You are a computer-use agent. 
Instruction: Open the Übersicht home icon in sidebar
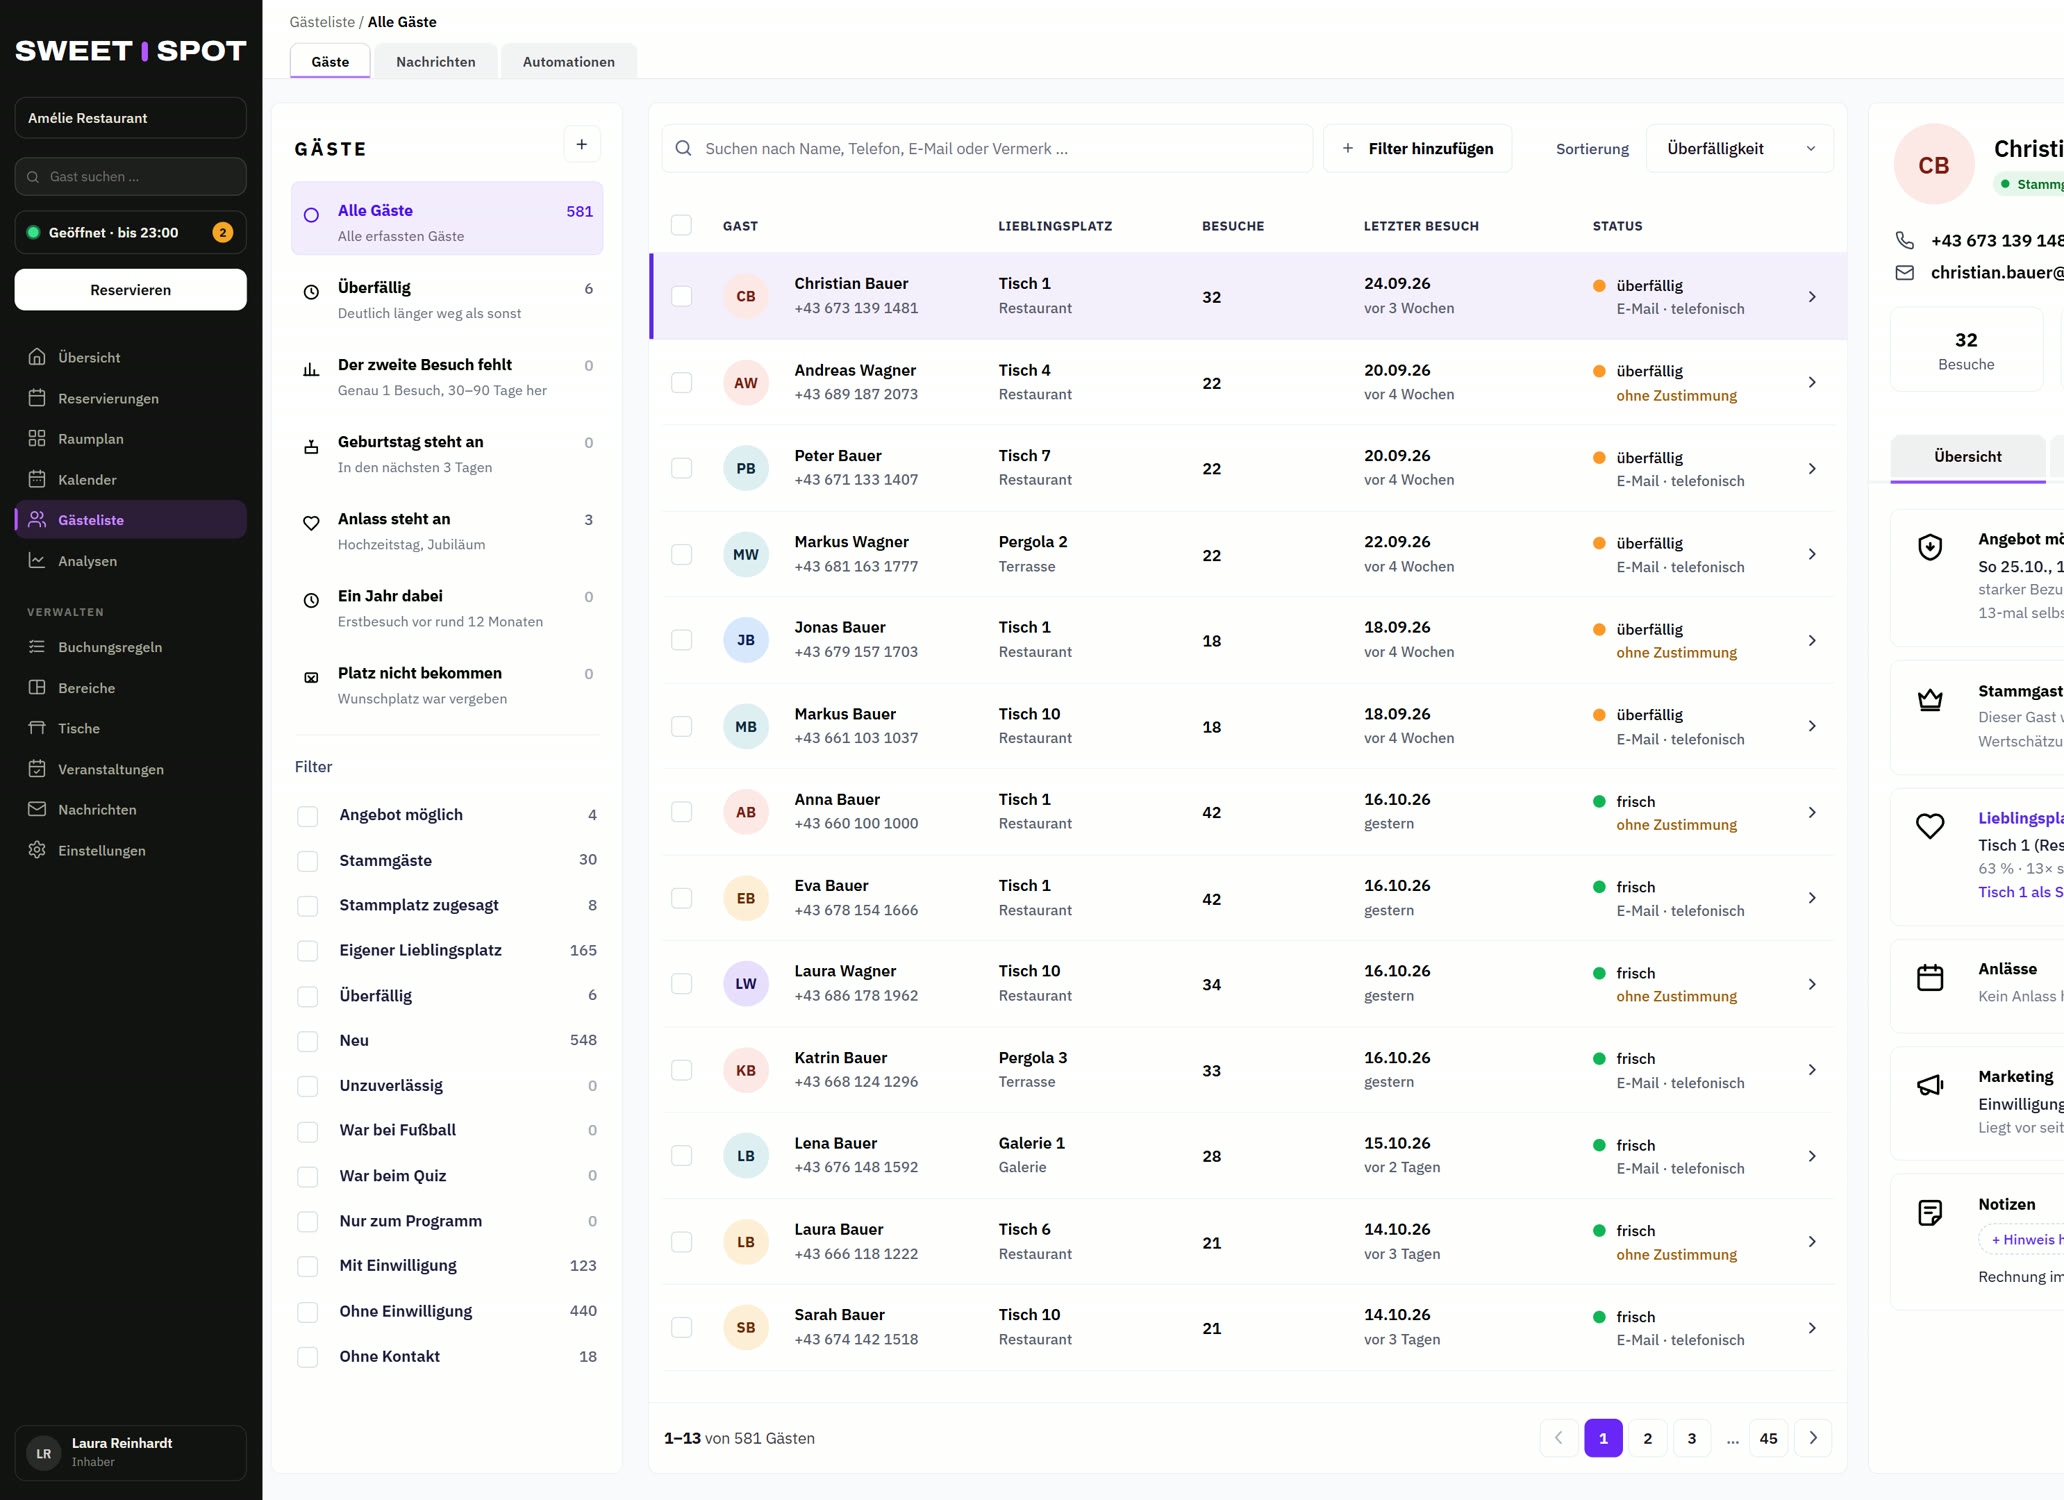37,357
